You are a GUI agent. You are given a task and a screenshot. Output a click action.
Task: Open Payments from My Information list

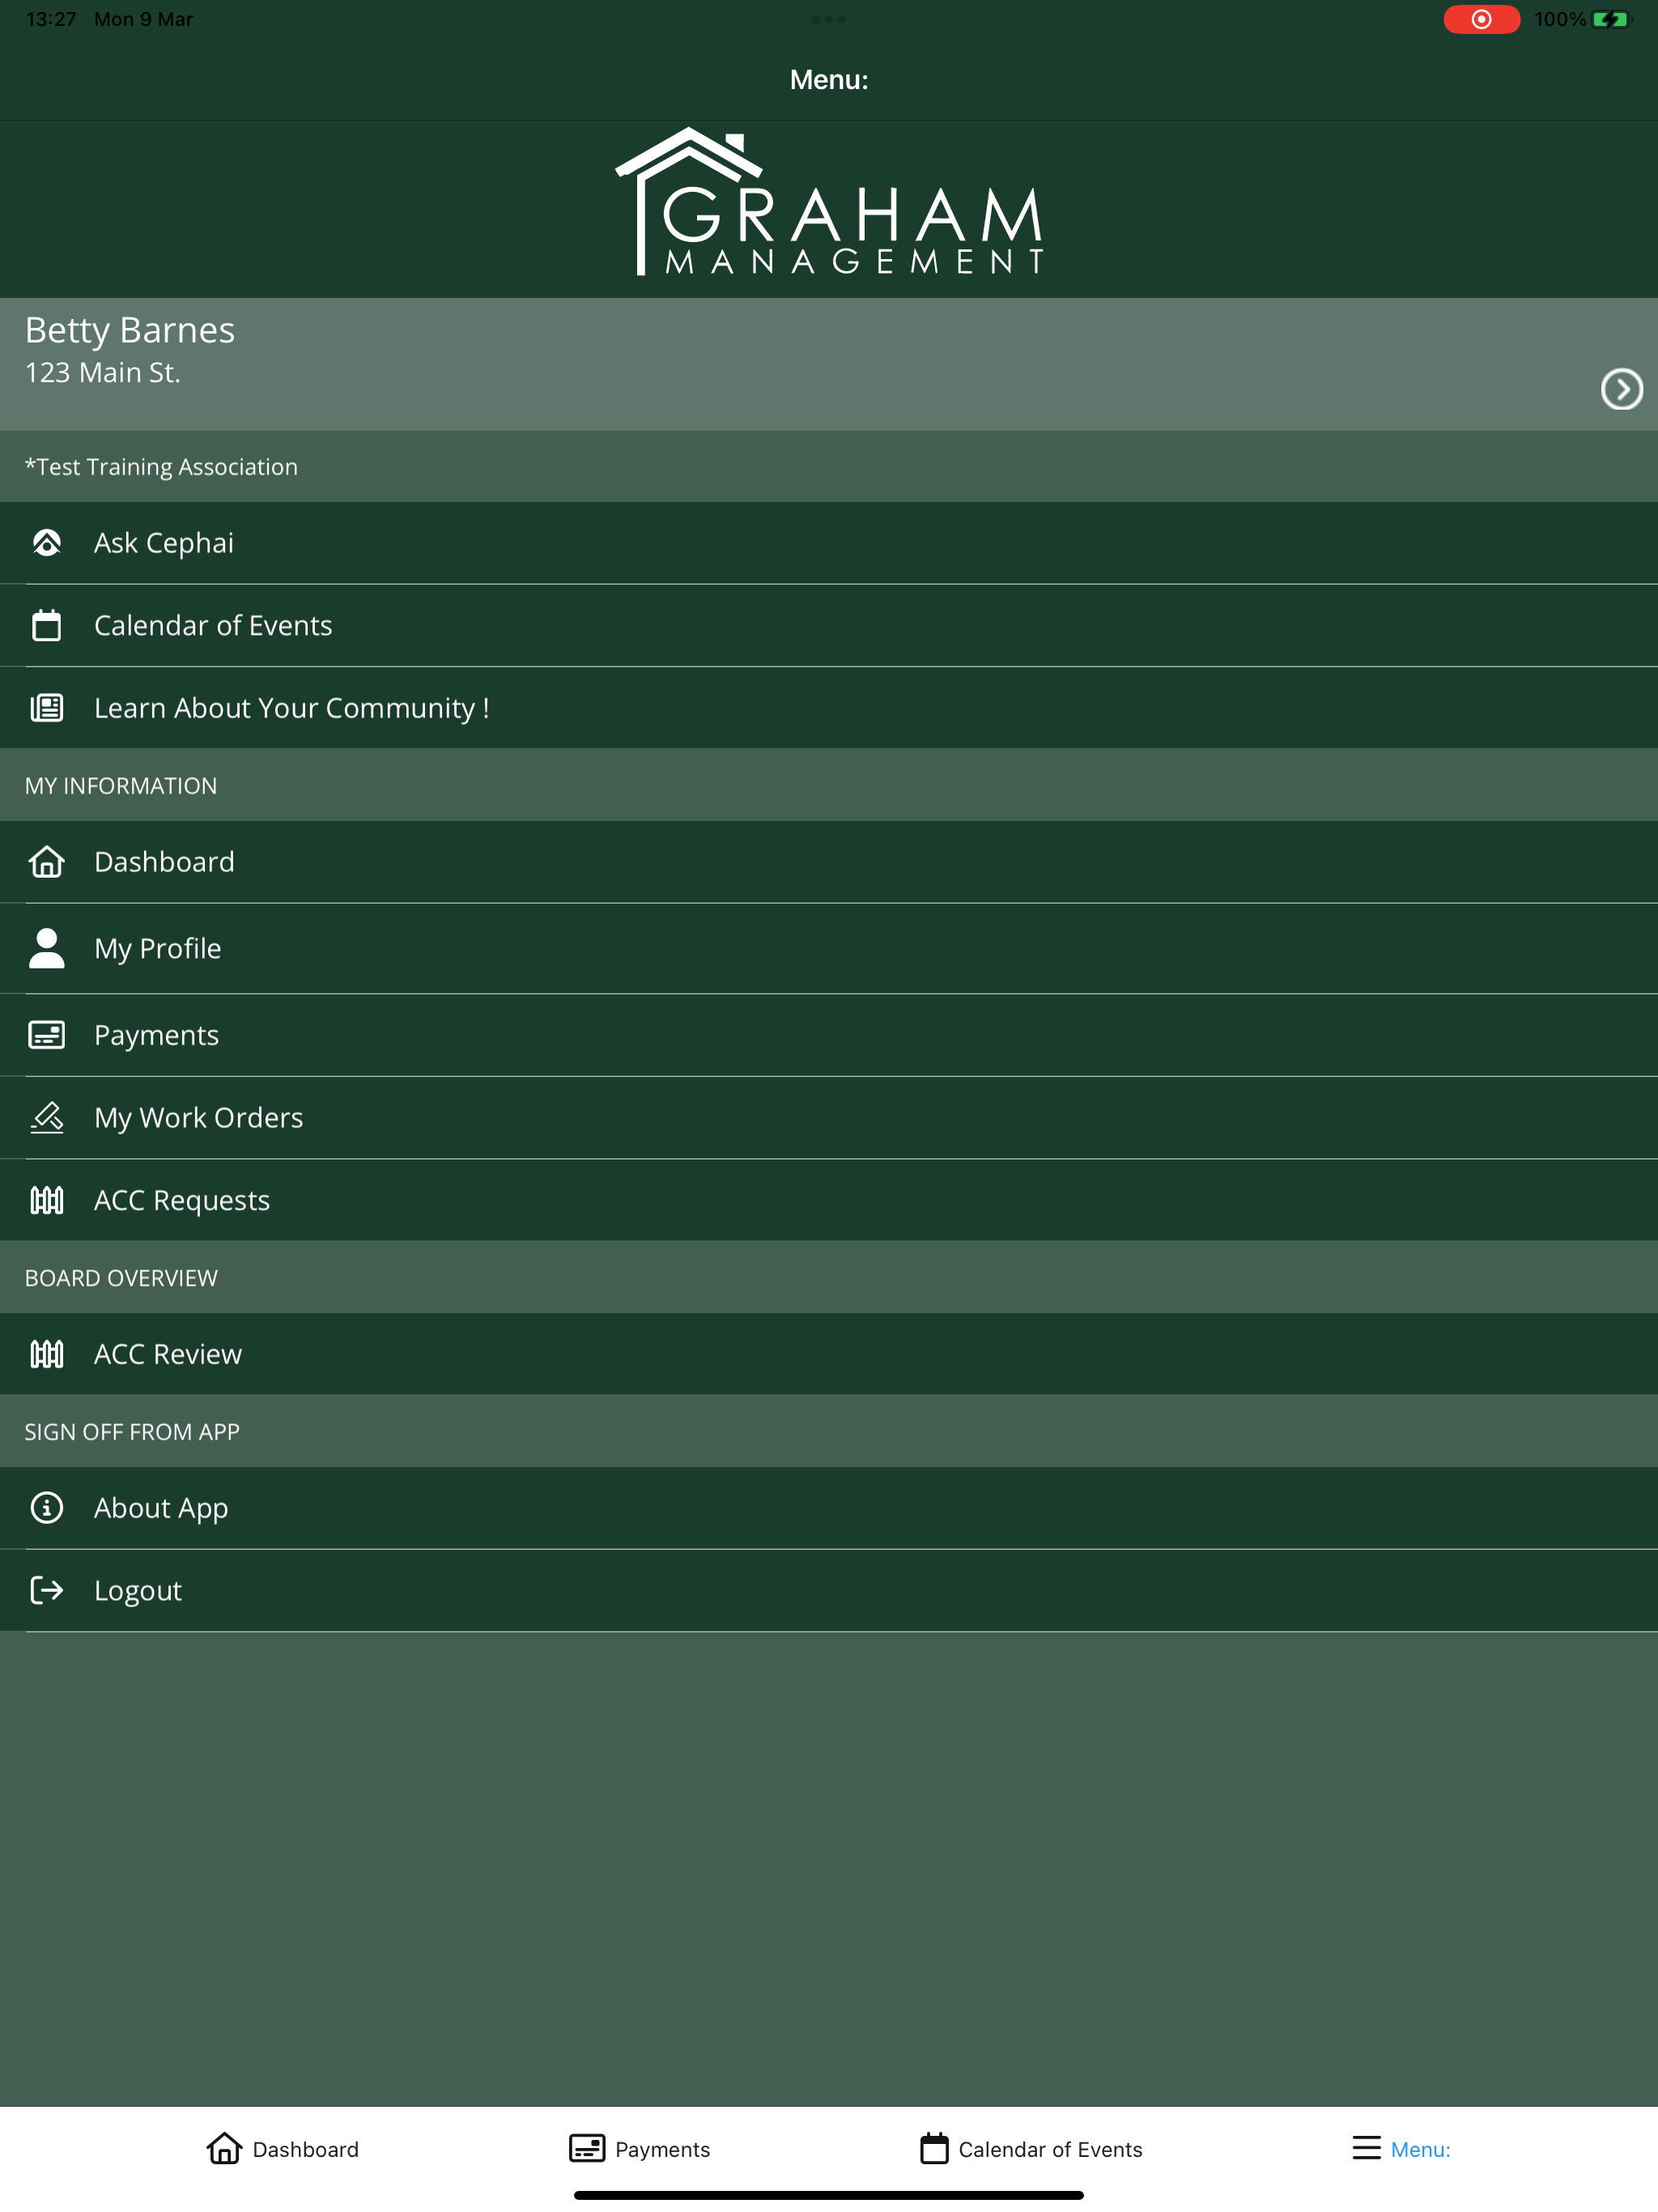point(829,1034)
